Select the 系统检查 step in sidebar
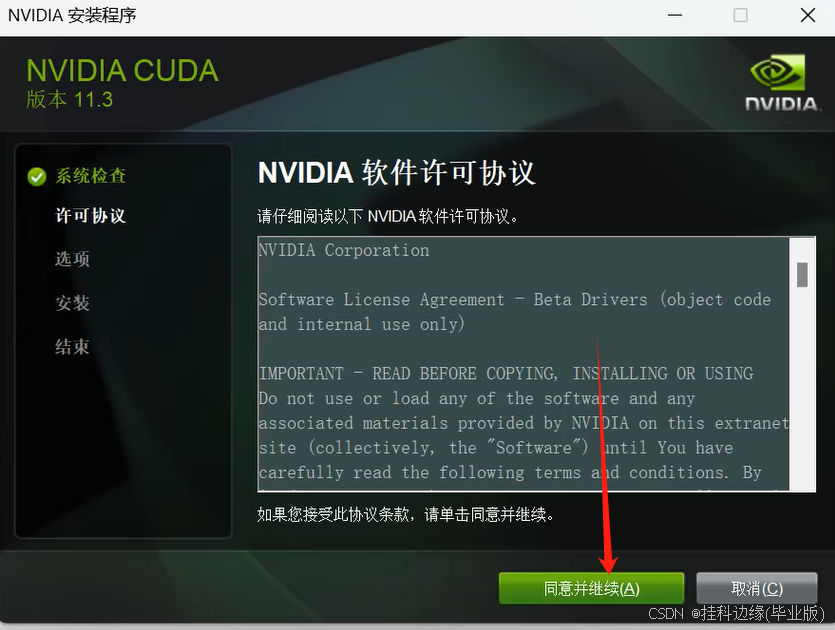835x630 pixels. tap(91, 176)
